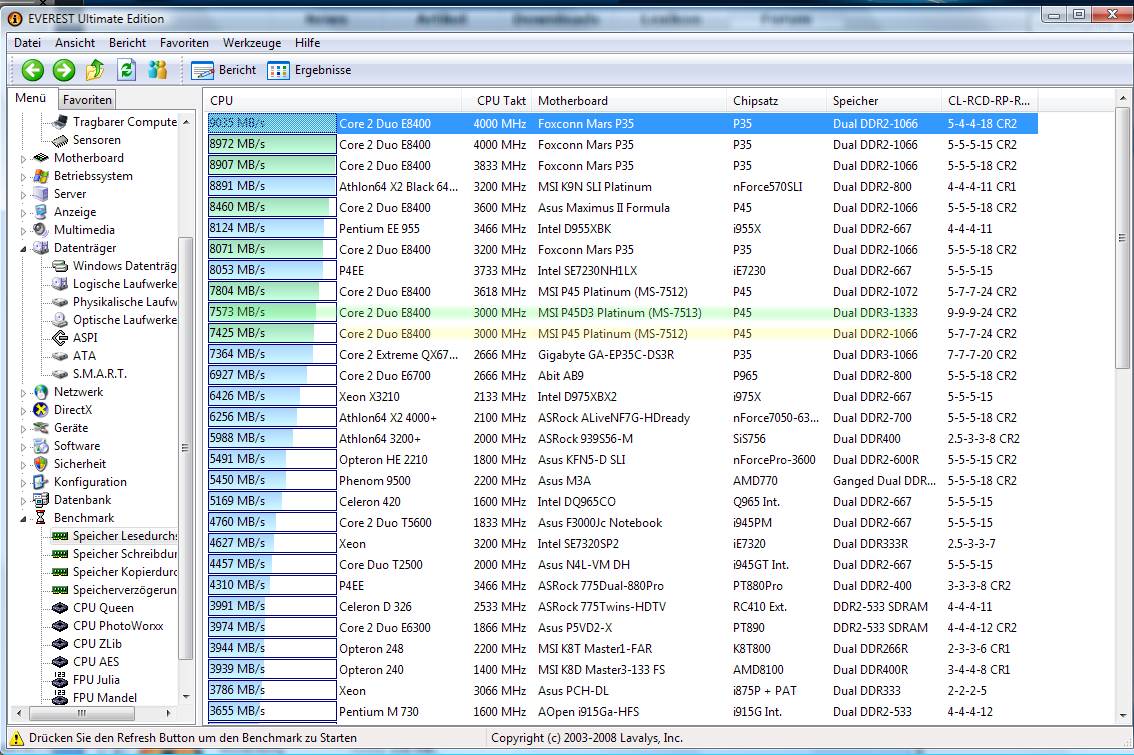Expand the Server tree node
This screenshot has height=755, width=1134.
click(23, 195)
